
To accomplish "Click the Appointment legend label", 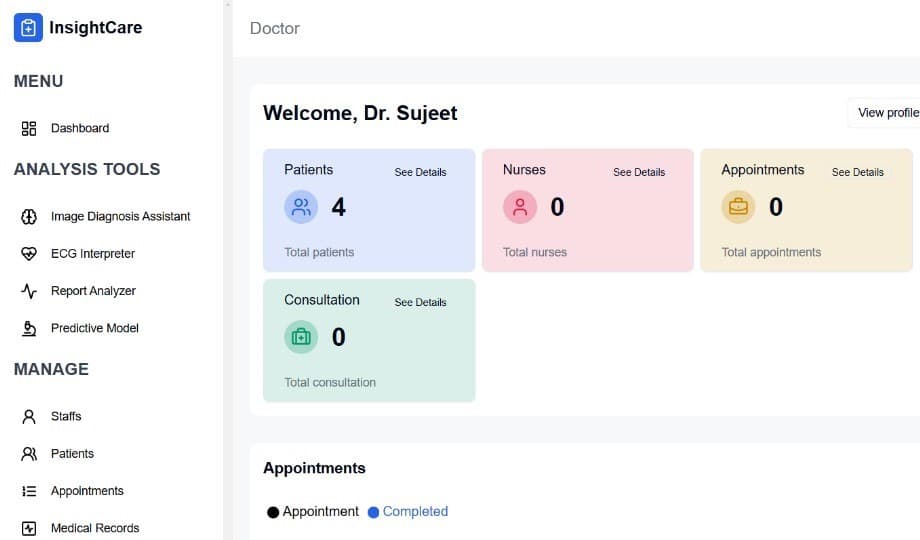I will (320, 512).
